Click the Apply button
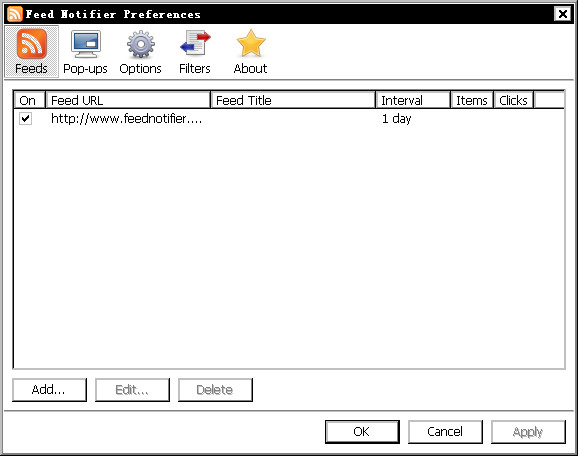Viewport: 578px width, 456px height. (528, 432)
